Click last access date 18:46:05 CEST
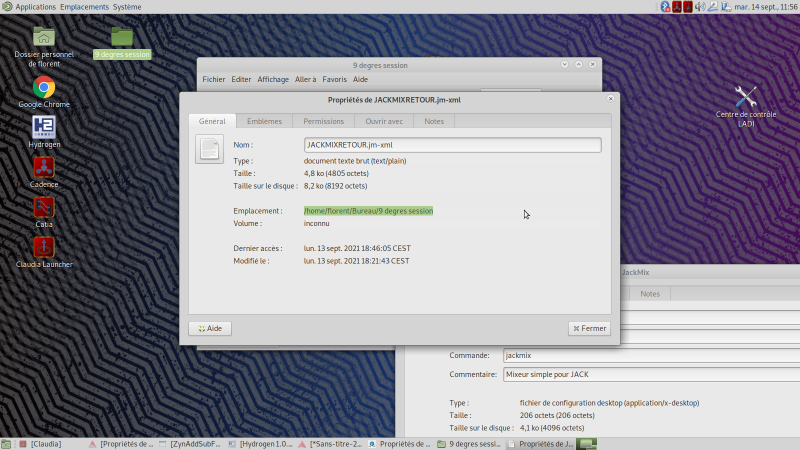 click(x=357, y=248)
